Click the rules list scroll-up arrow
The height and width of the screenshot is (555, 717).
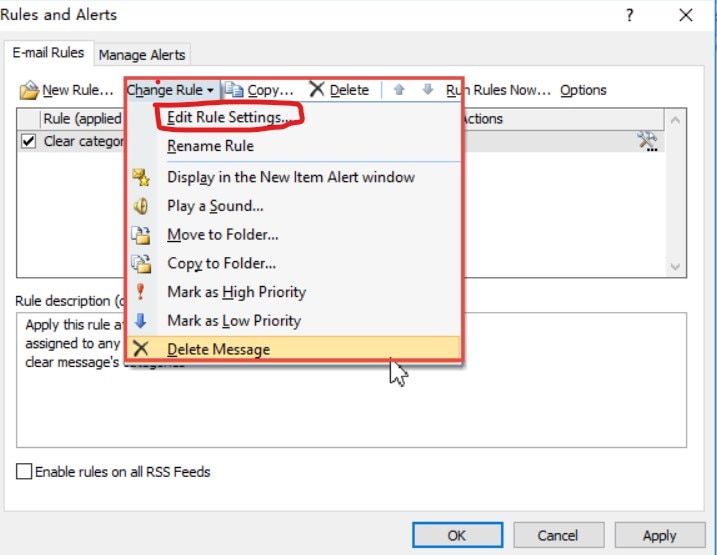(675, 121)
